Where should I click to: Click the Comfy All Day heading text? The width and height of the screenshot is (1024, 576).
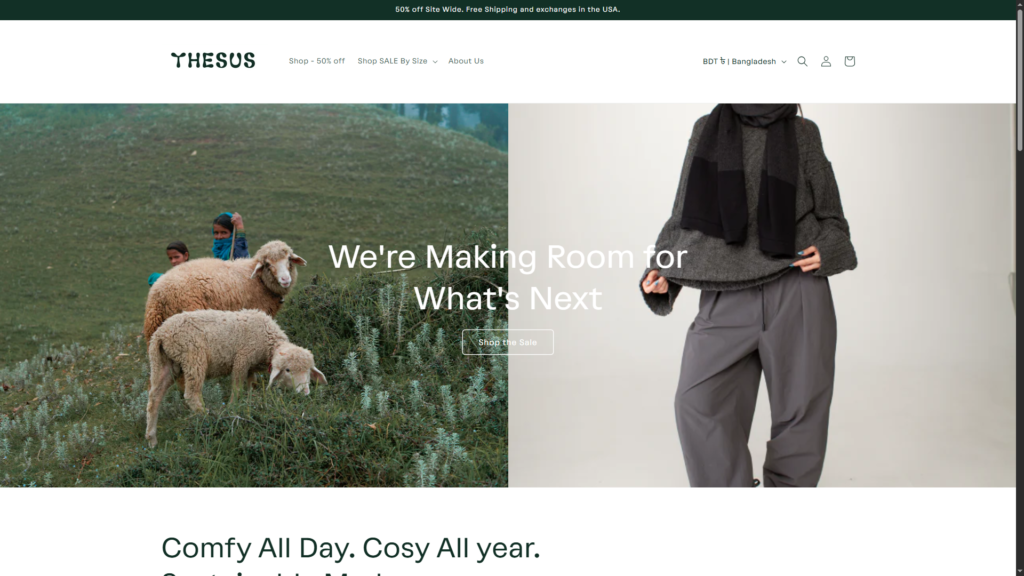click(351, 548)
